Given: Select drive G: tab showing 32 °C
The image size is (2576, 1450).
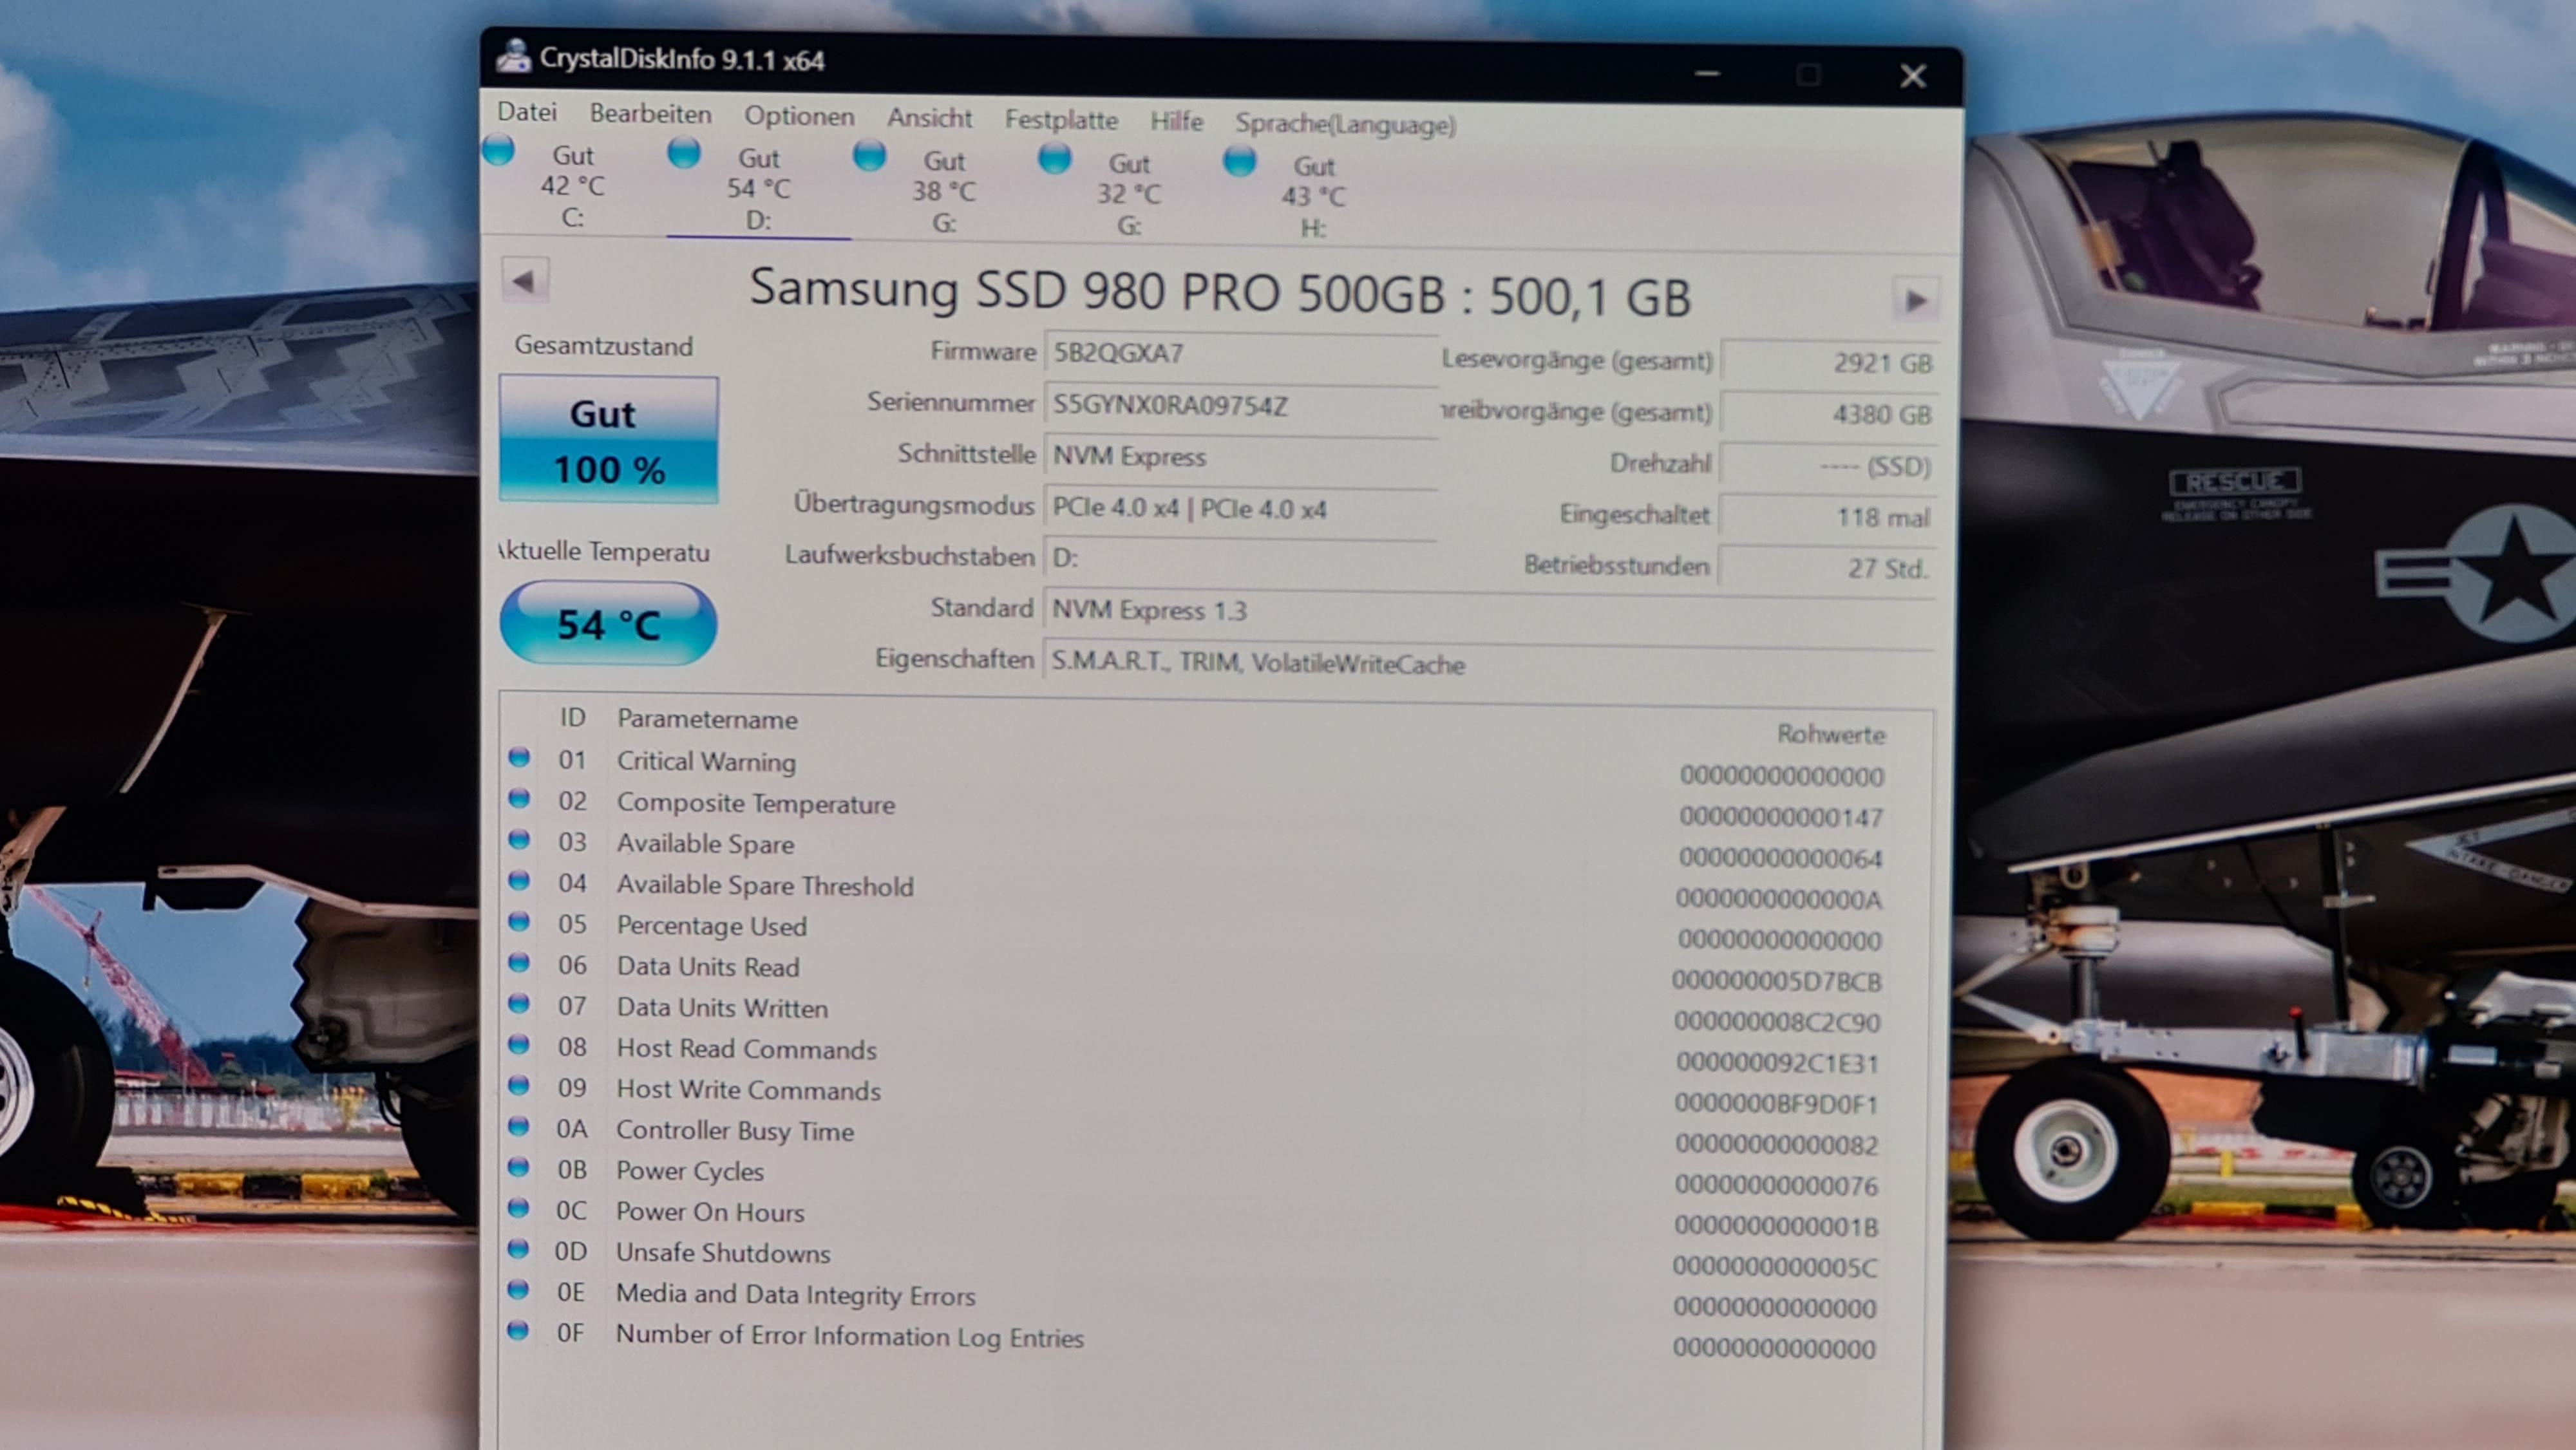Looking at the screenshot, I should [1128, 194].
